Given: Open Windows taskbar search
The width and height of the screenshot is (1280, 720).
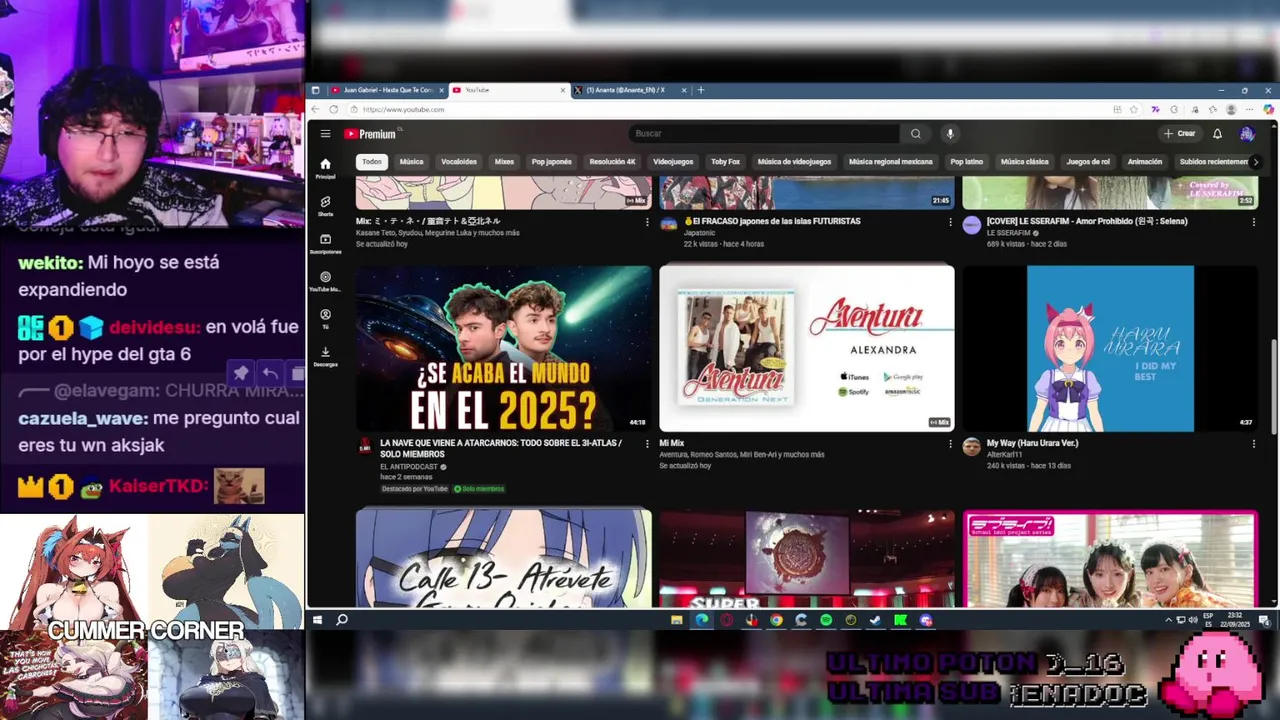Looking at the screenshot, I should pyautogui.click(x=342, y=620).
